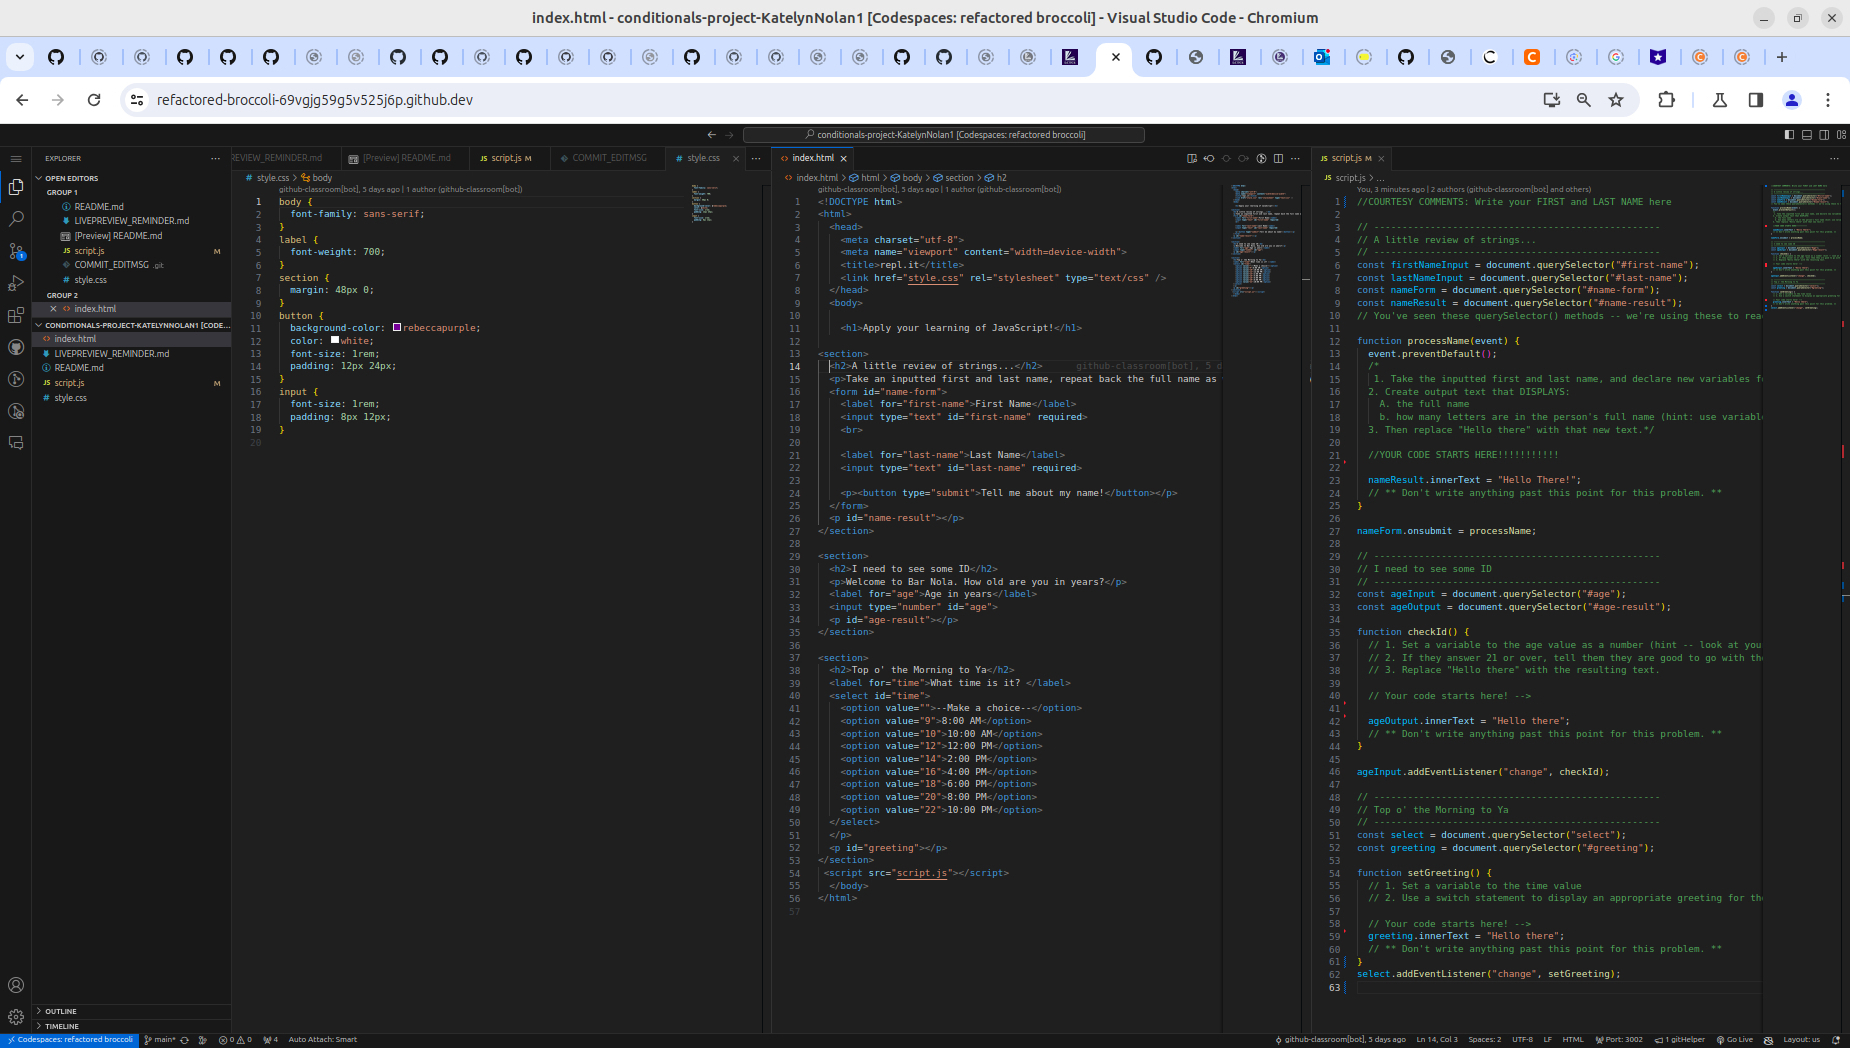
Task: Toggle Timeline section visibility in Explorer
Action: coord(60,1026)
